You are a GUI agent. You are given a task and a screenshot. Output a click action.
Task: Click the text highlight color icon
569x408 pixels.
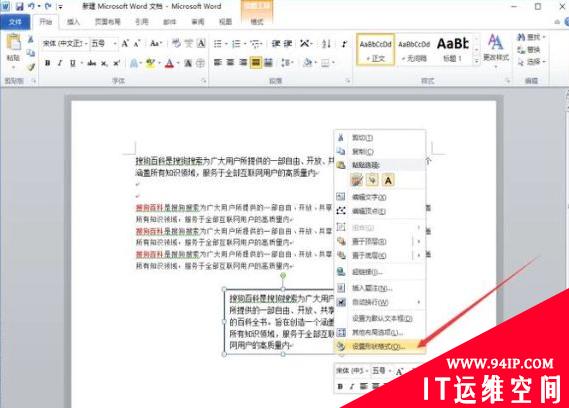click(x=150, y=64)
